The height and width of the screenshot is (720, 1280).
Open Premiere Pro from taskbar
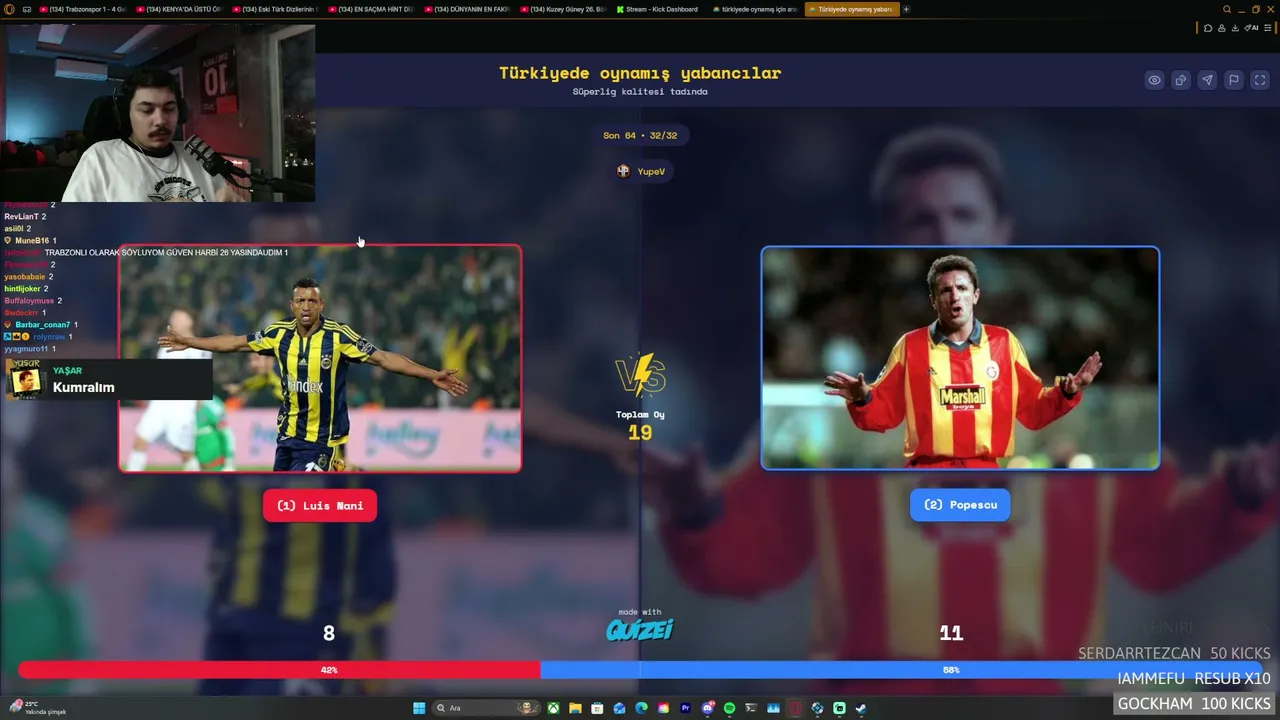click(x=685, y=708)
